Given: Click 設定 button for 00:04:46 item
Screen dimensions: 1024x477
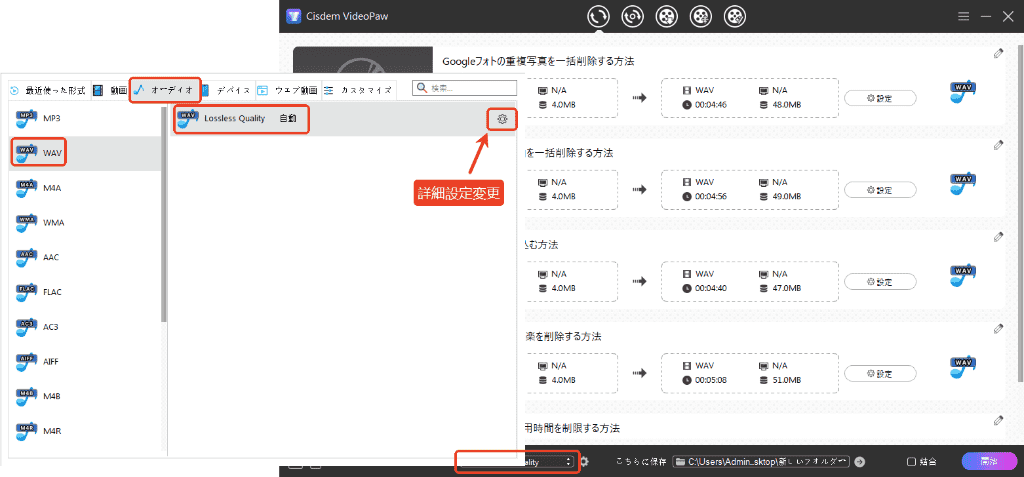Looking at the screenshot, I should (x=880, y=98).
